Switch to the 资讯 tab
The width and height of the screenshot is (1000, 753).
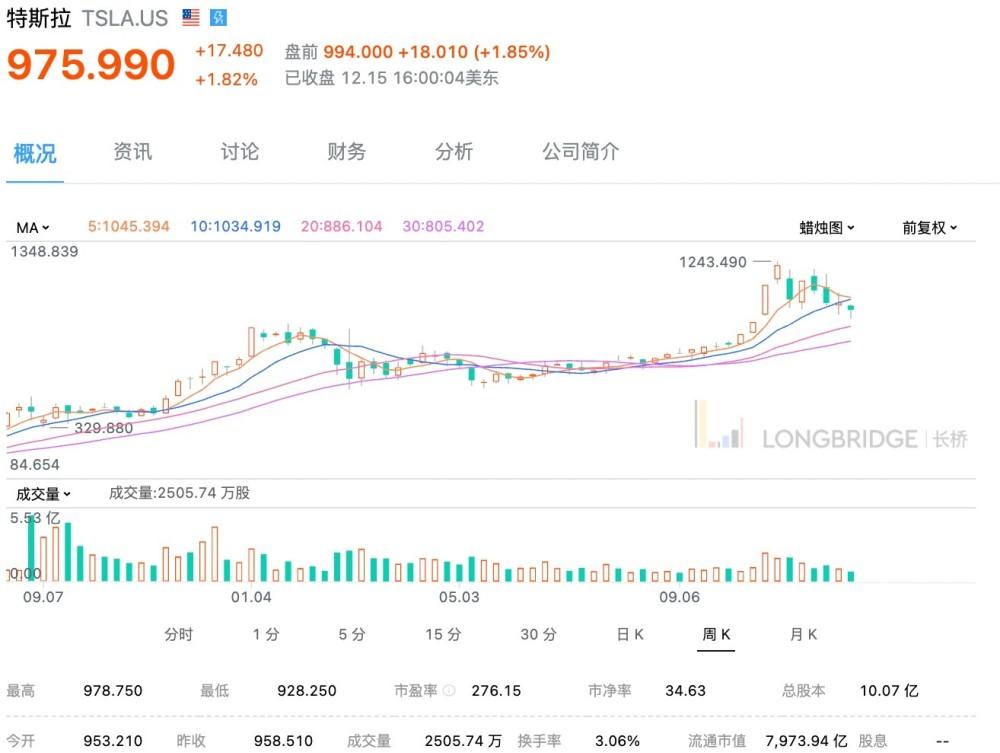133,152
